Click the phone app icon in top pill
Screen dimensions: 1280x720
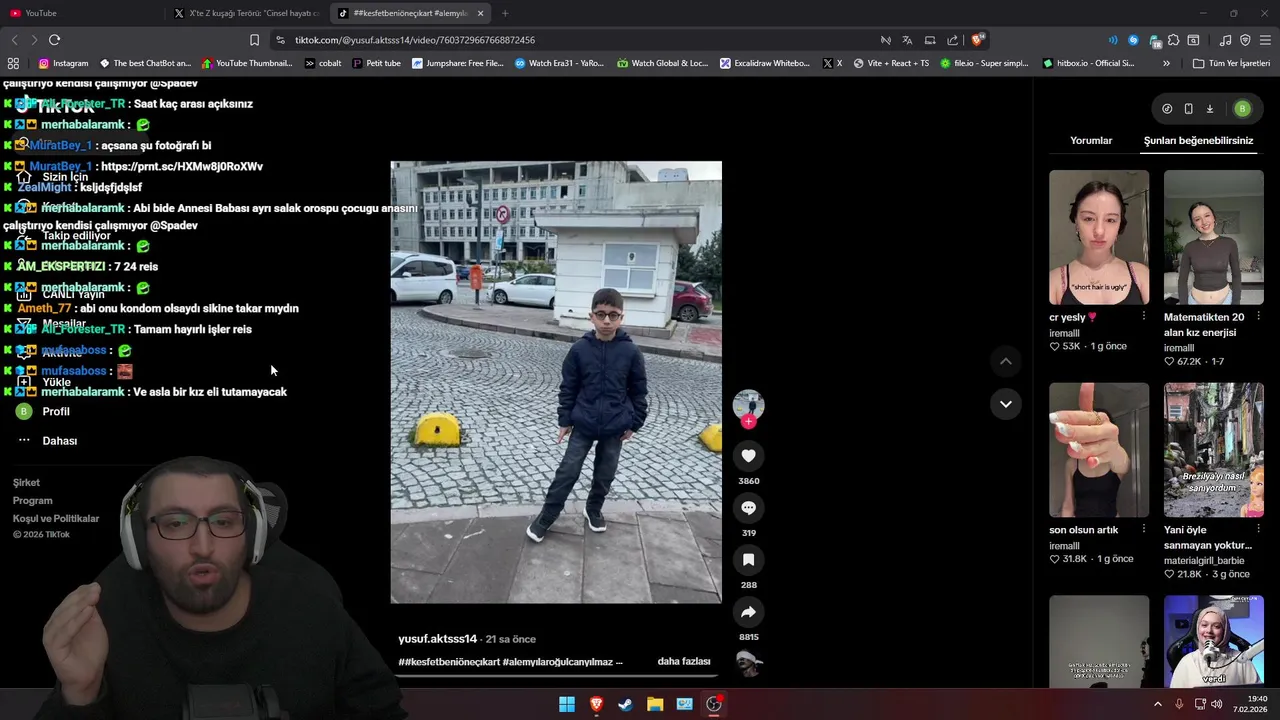(1188, 109)
